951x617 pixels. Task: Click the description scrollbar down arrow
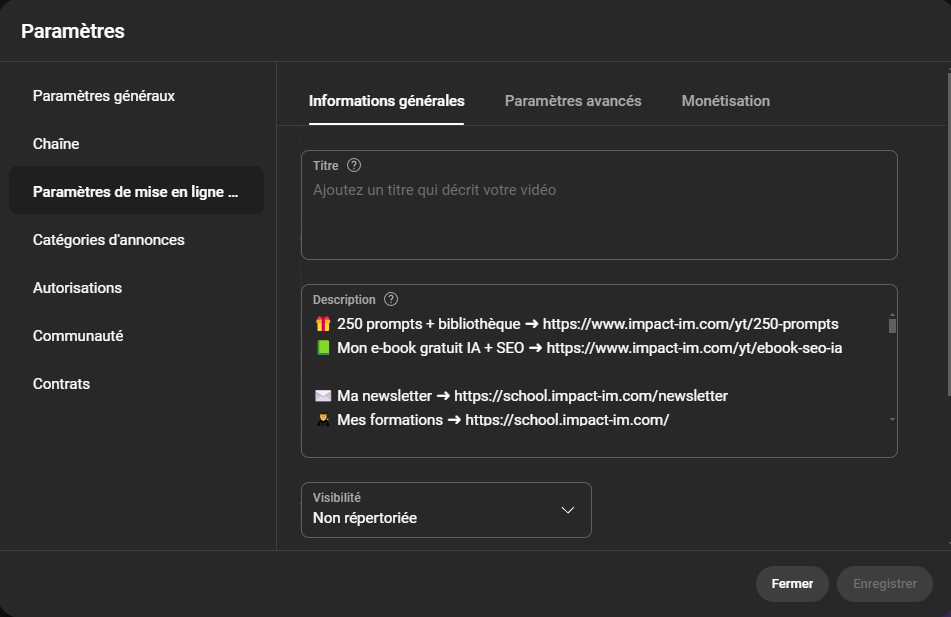[x=892, y=420]
